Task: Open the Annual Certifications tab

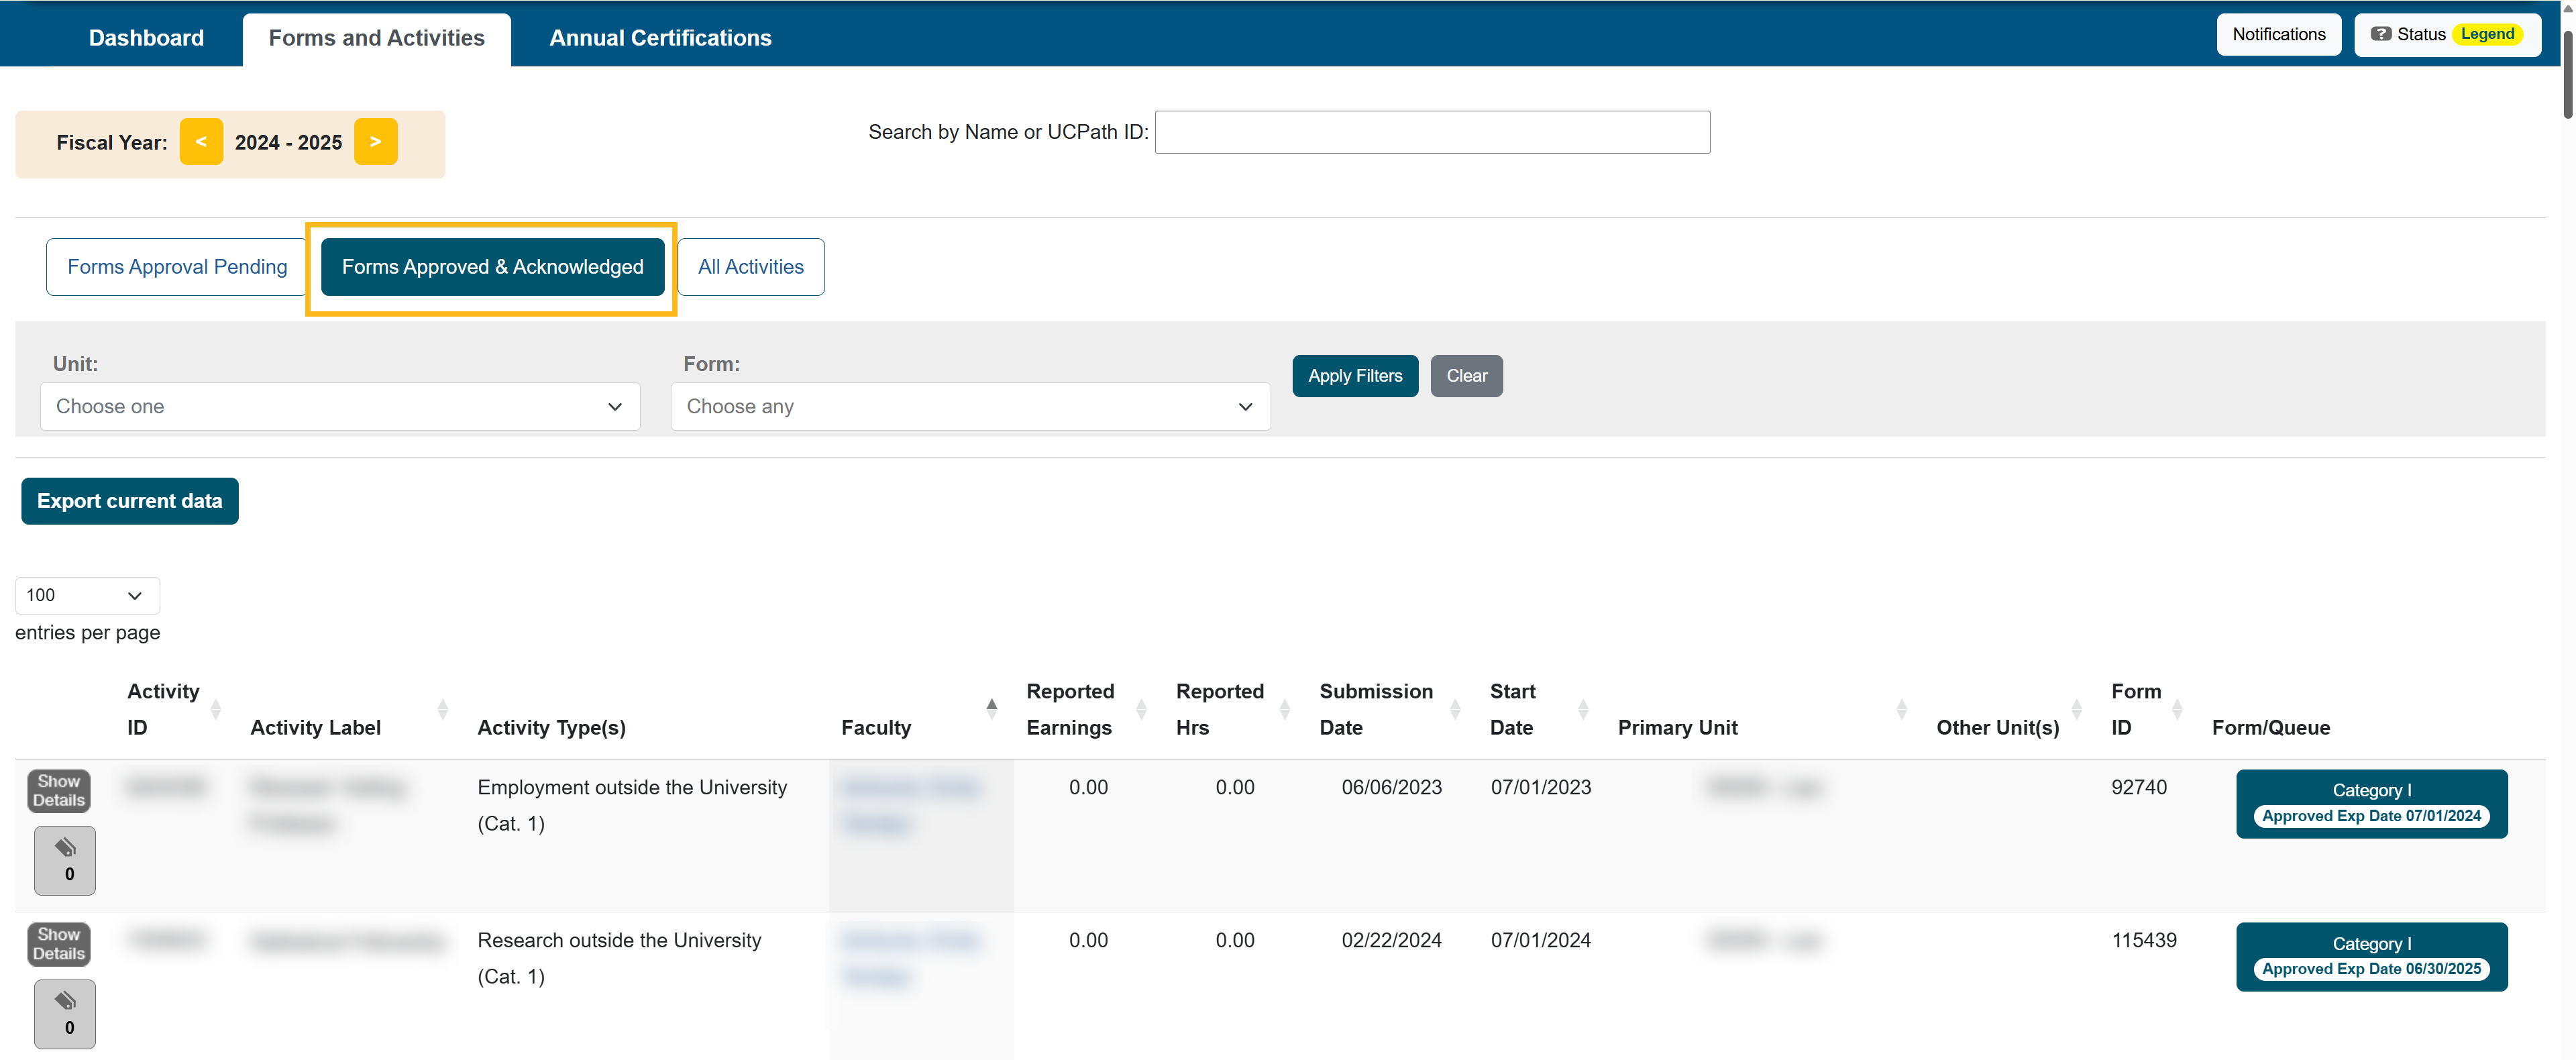Action: [x=660, y=38]
